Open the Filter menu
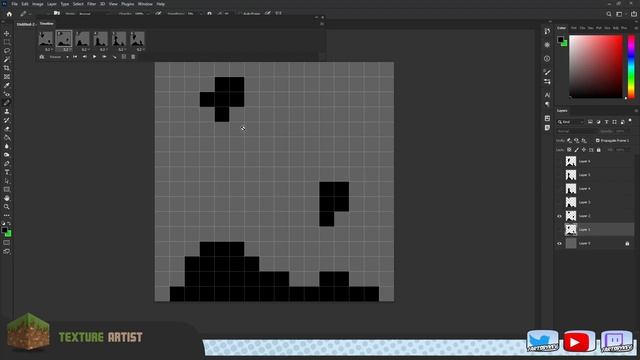640x360 pixels. tap(91, 4)
